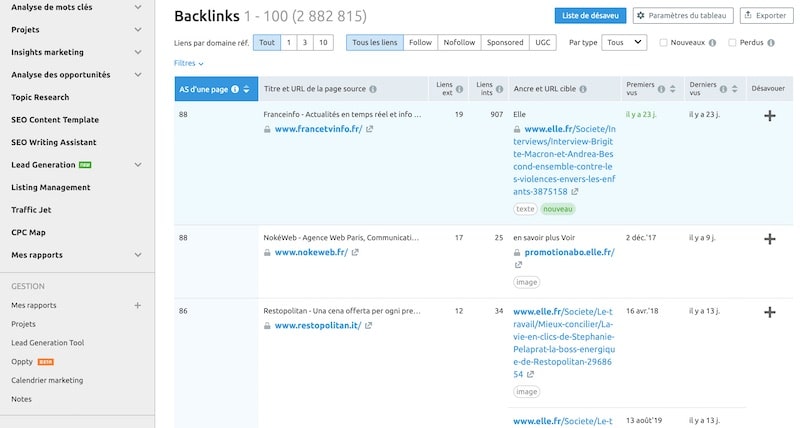Open www.nokeweb.fr source link

(x=311, y=252)
